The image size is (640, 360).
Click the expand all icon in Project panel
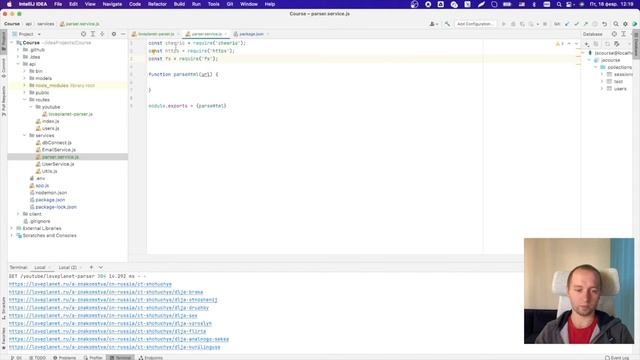tap(93, 34)
